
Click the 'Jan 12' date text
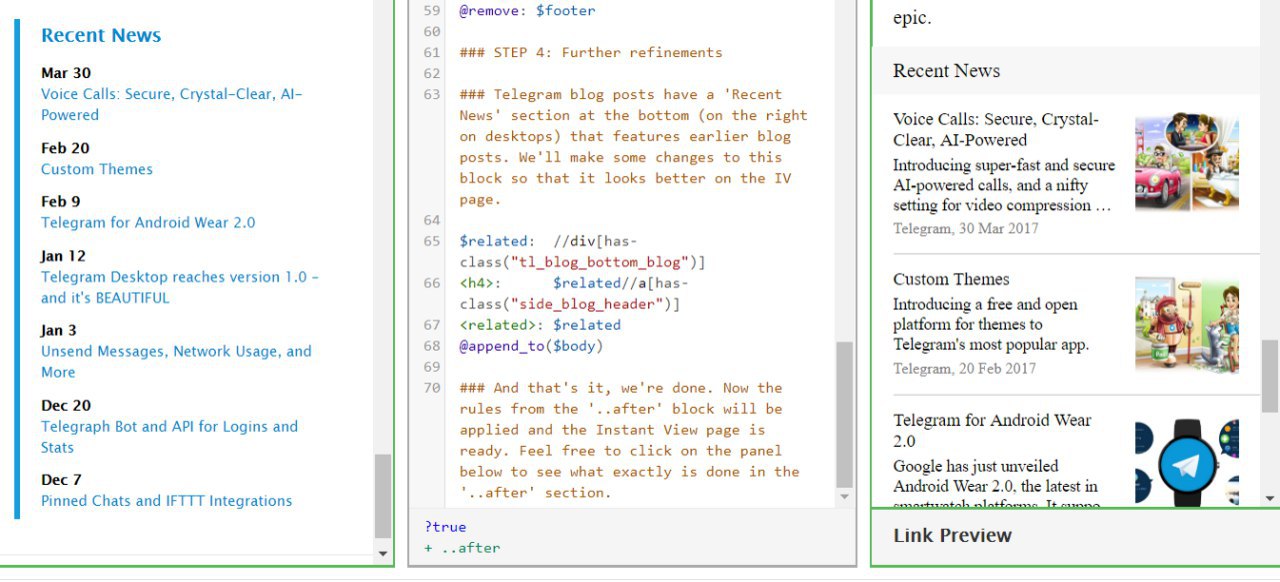(x=63, y=255)
